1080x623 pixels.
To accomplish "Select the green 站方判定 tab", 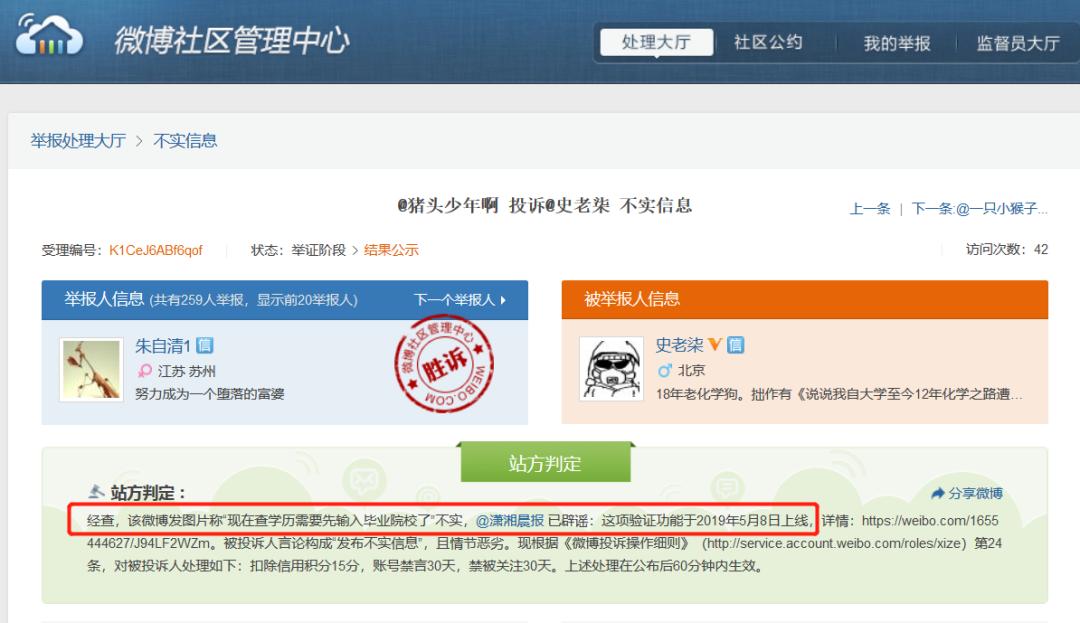I will click(545, 463).
